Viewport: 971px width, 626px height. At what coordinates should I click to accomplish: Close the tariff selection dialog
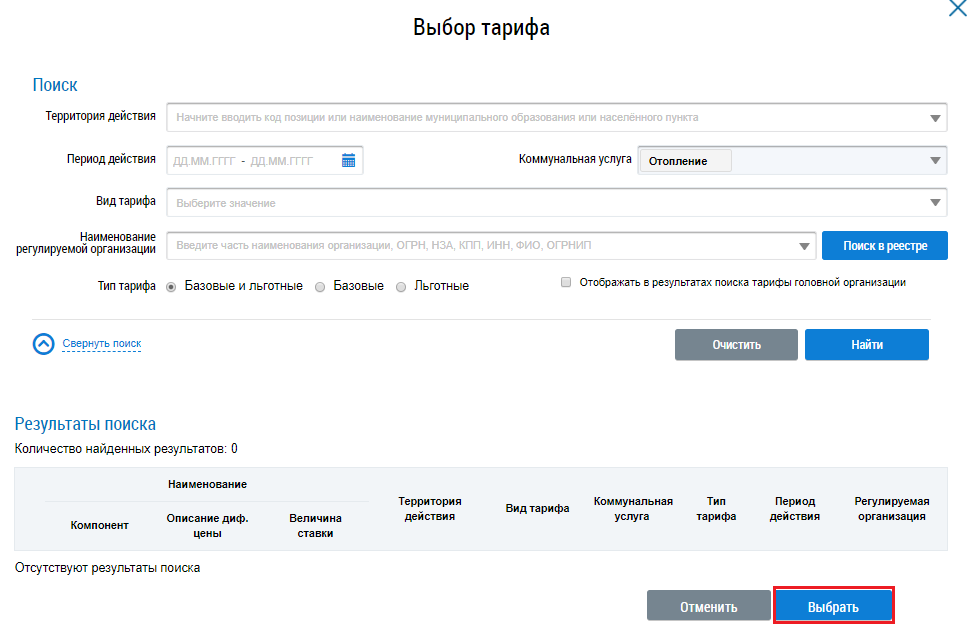pos(956,8)
